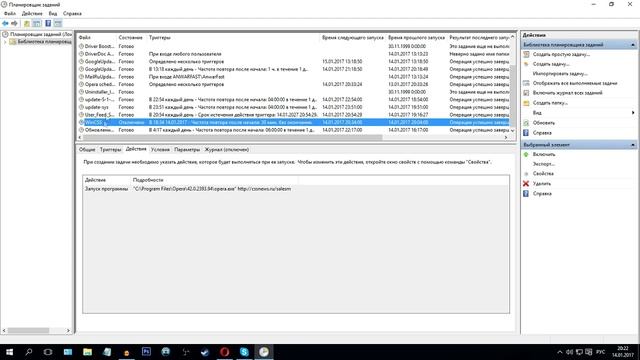
Task: Sort by Время прошлого запуска column
Action: [416, 38]
